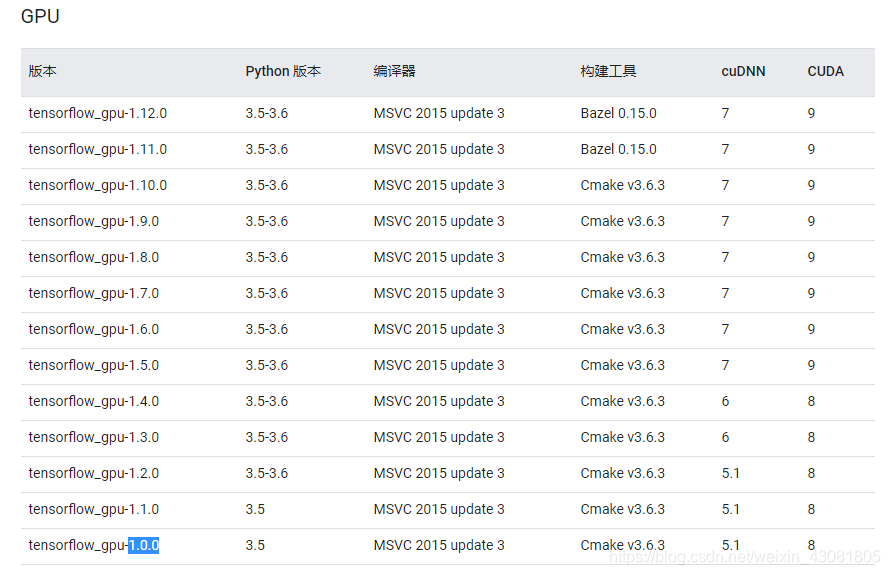Select the tensorflow_gpu-1.7.0 cell
Image resolution: width=890 pixels, height=575 pixels.
(94, 293)
